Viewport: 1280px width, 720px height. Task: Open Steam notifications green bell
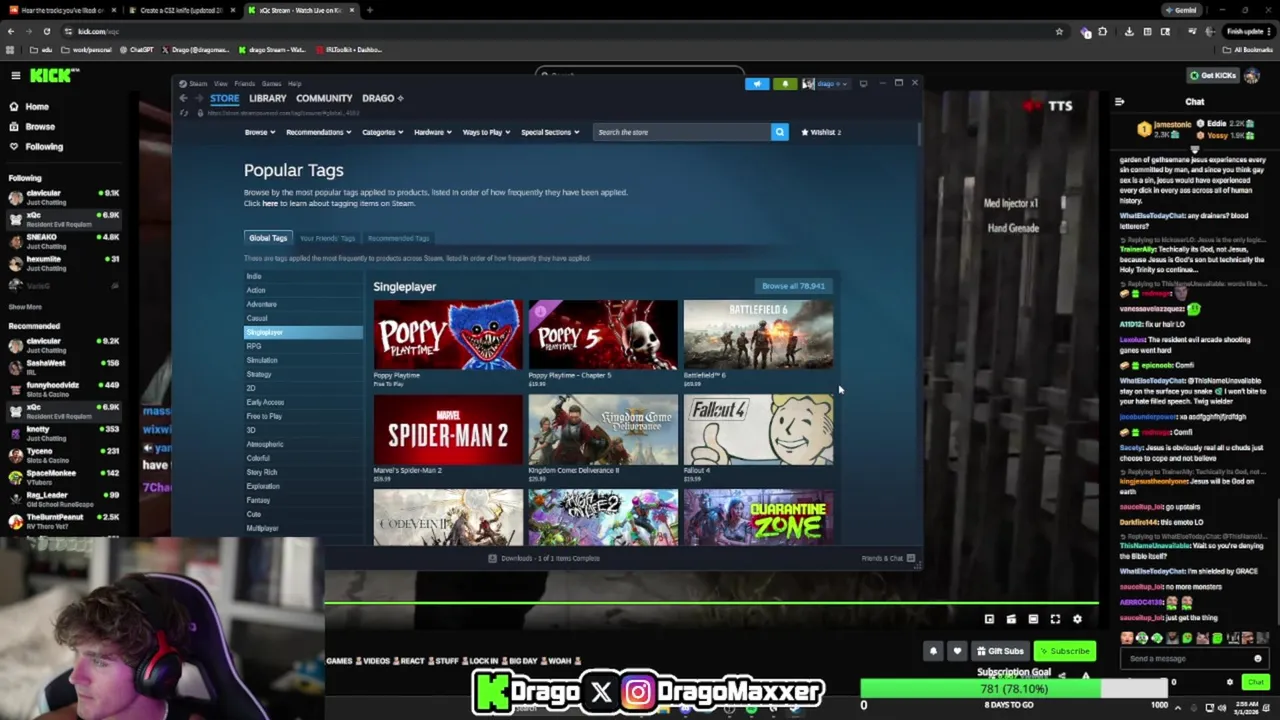(x=785, y=84)
